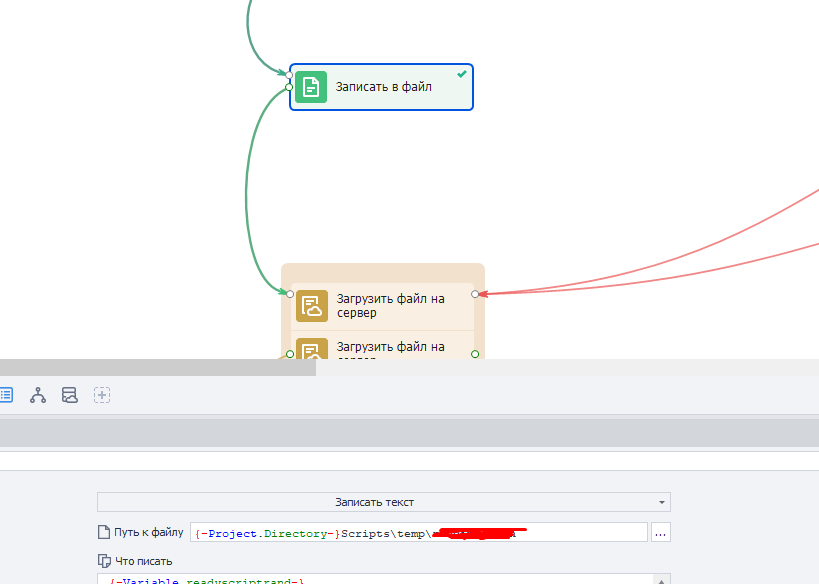Select the 'Записать в файл' block label
The image size is (819, 584).
tap(383, 87)
